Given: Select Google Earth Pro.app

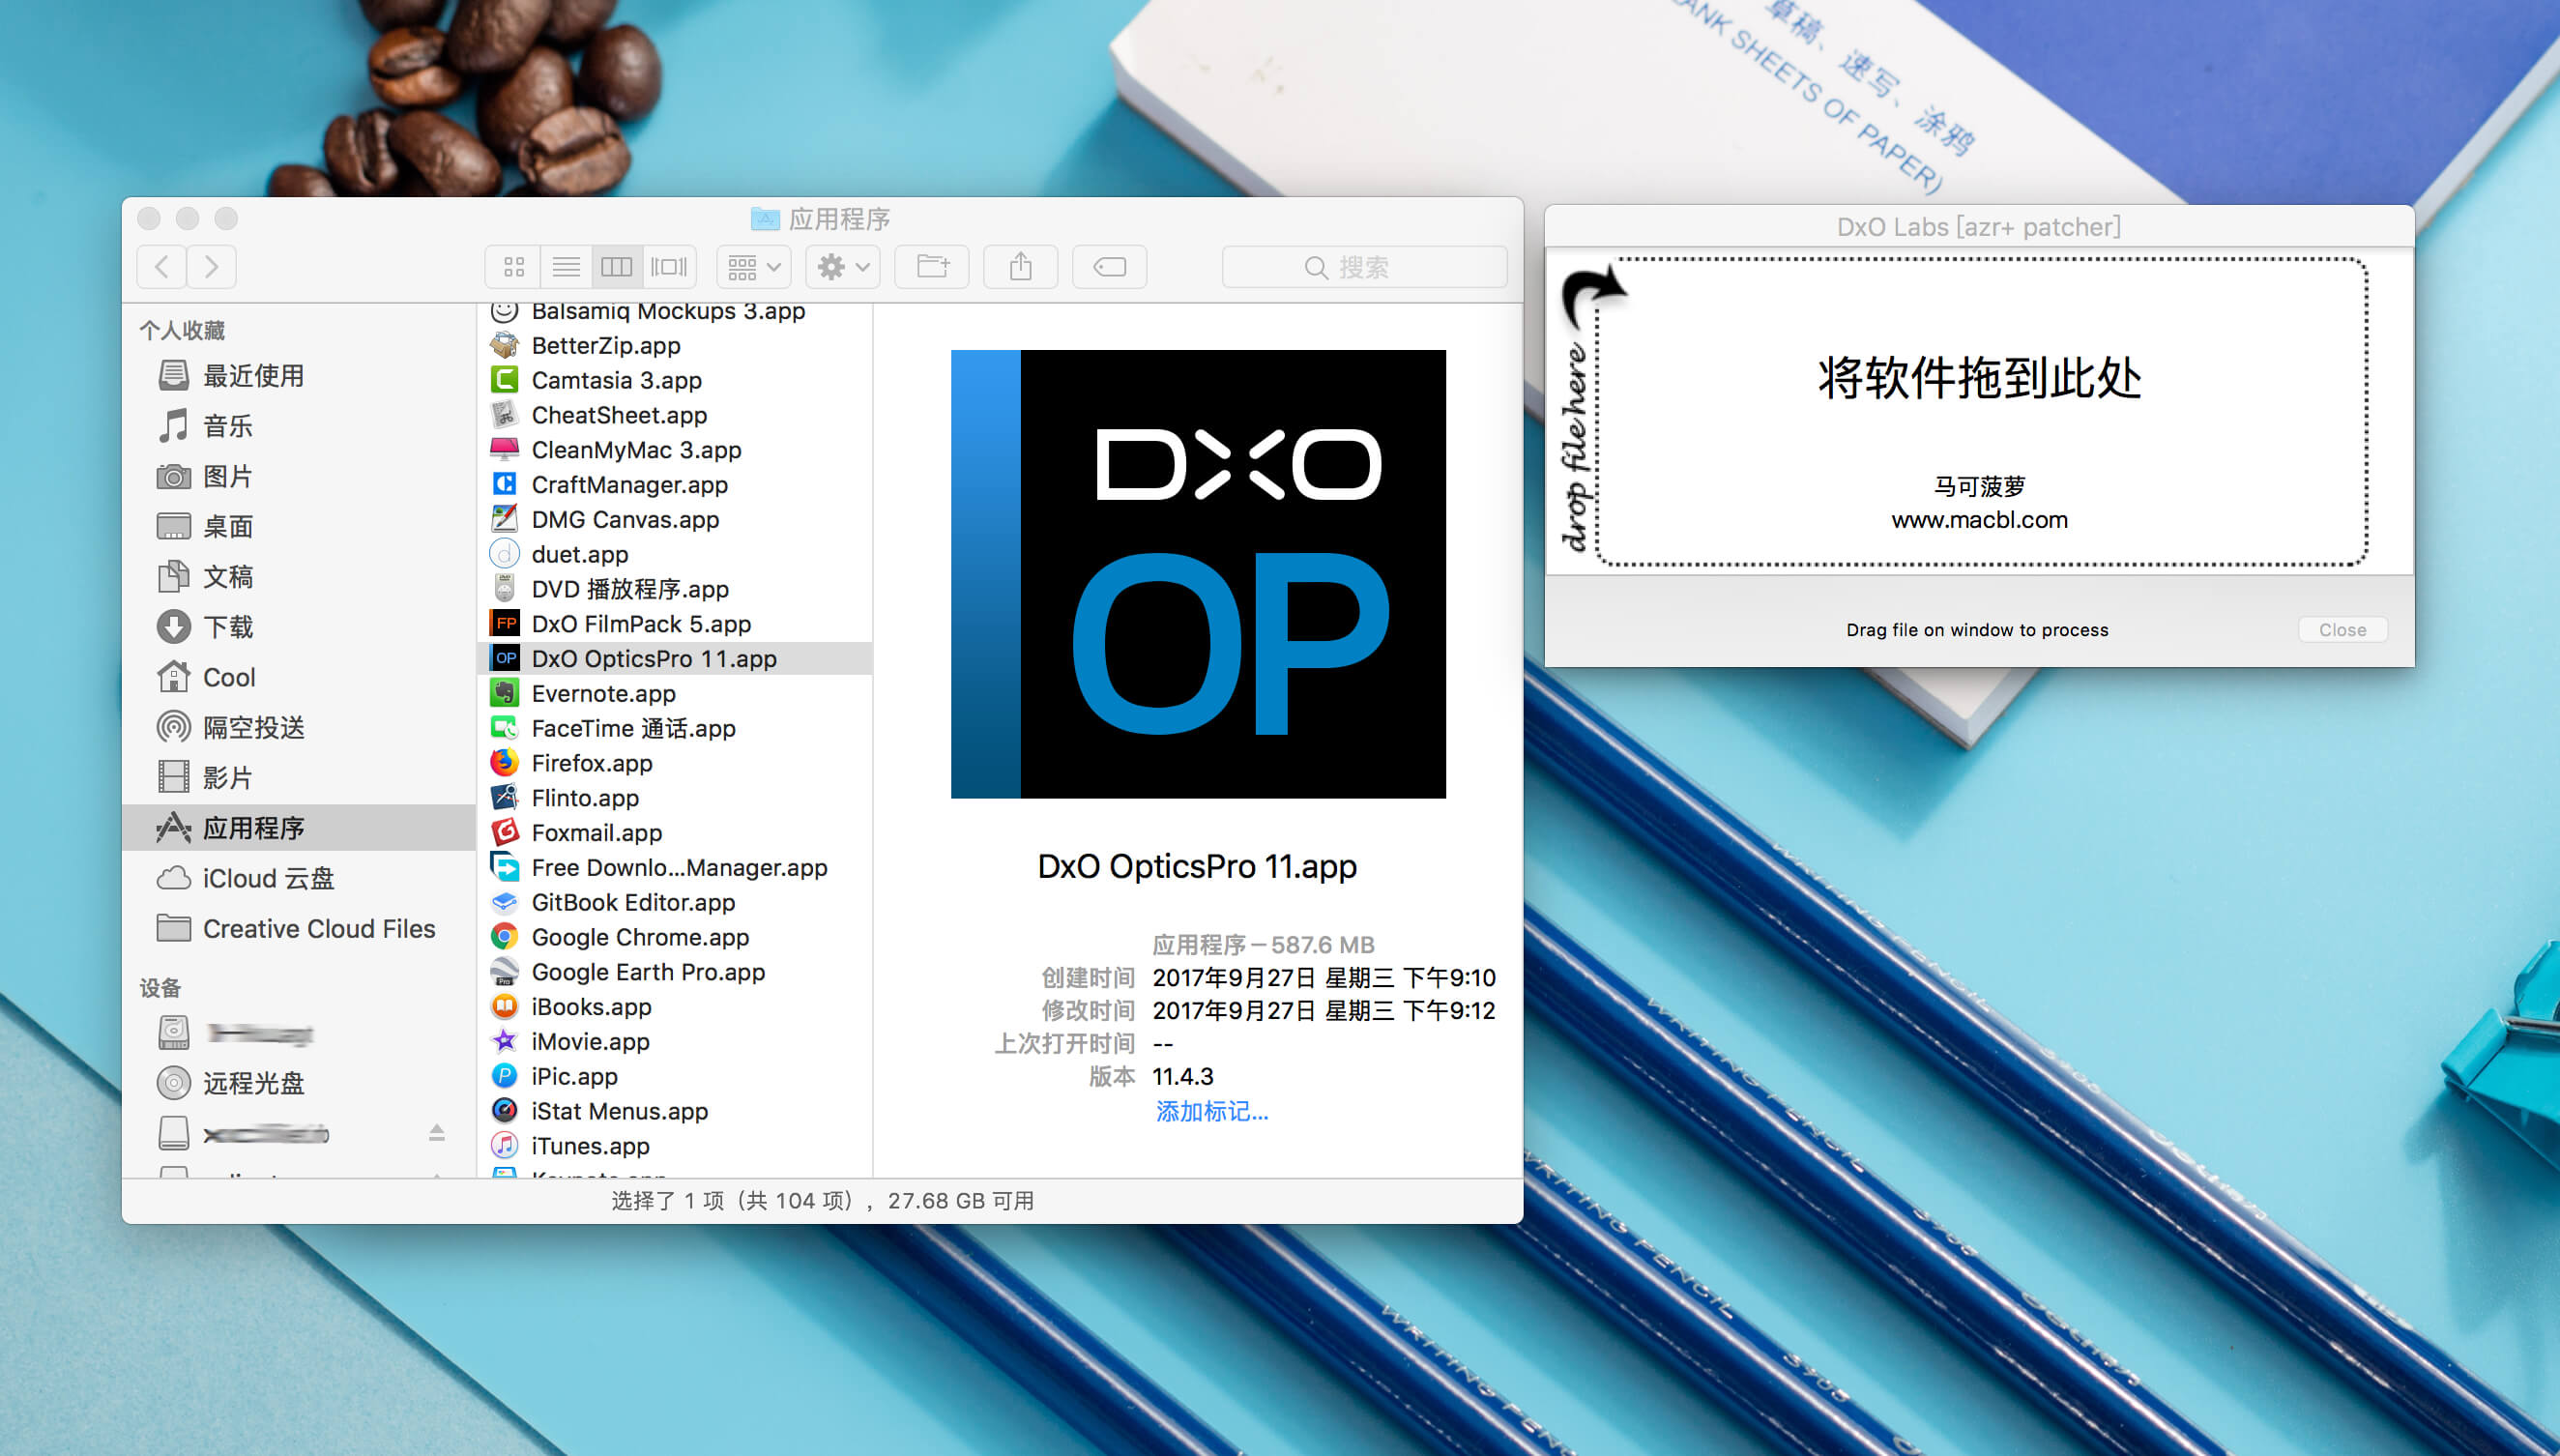Looking at the screenshot, I should (x=676, y=972).
